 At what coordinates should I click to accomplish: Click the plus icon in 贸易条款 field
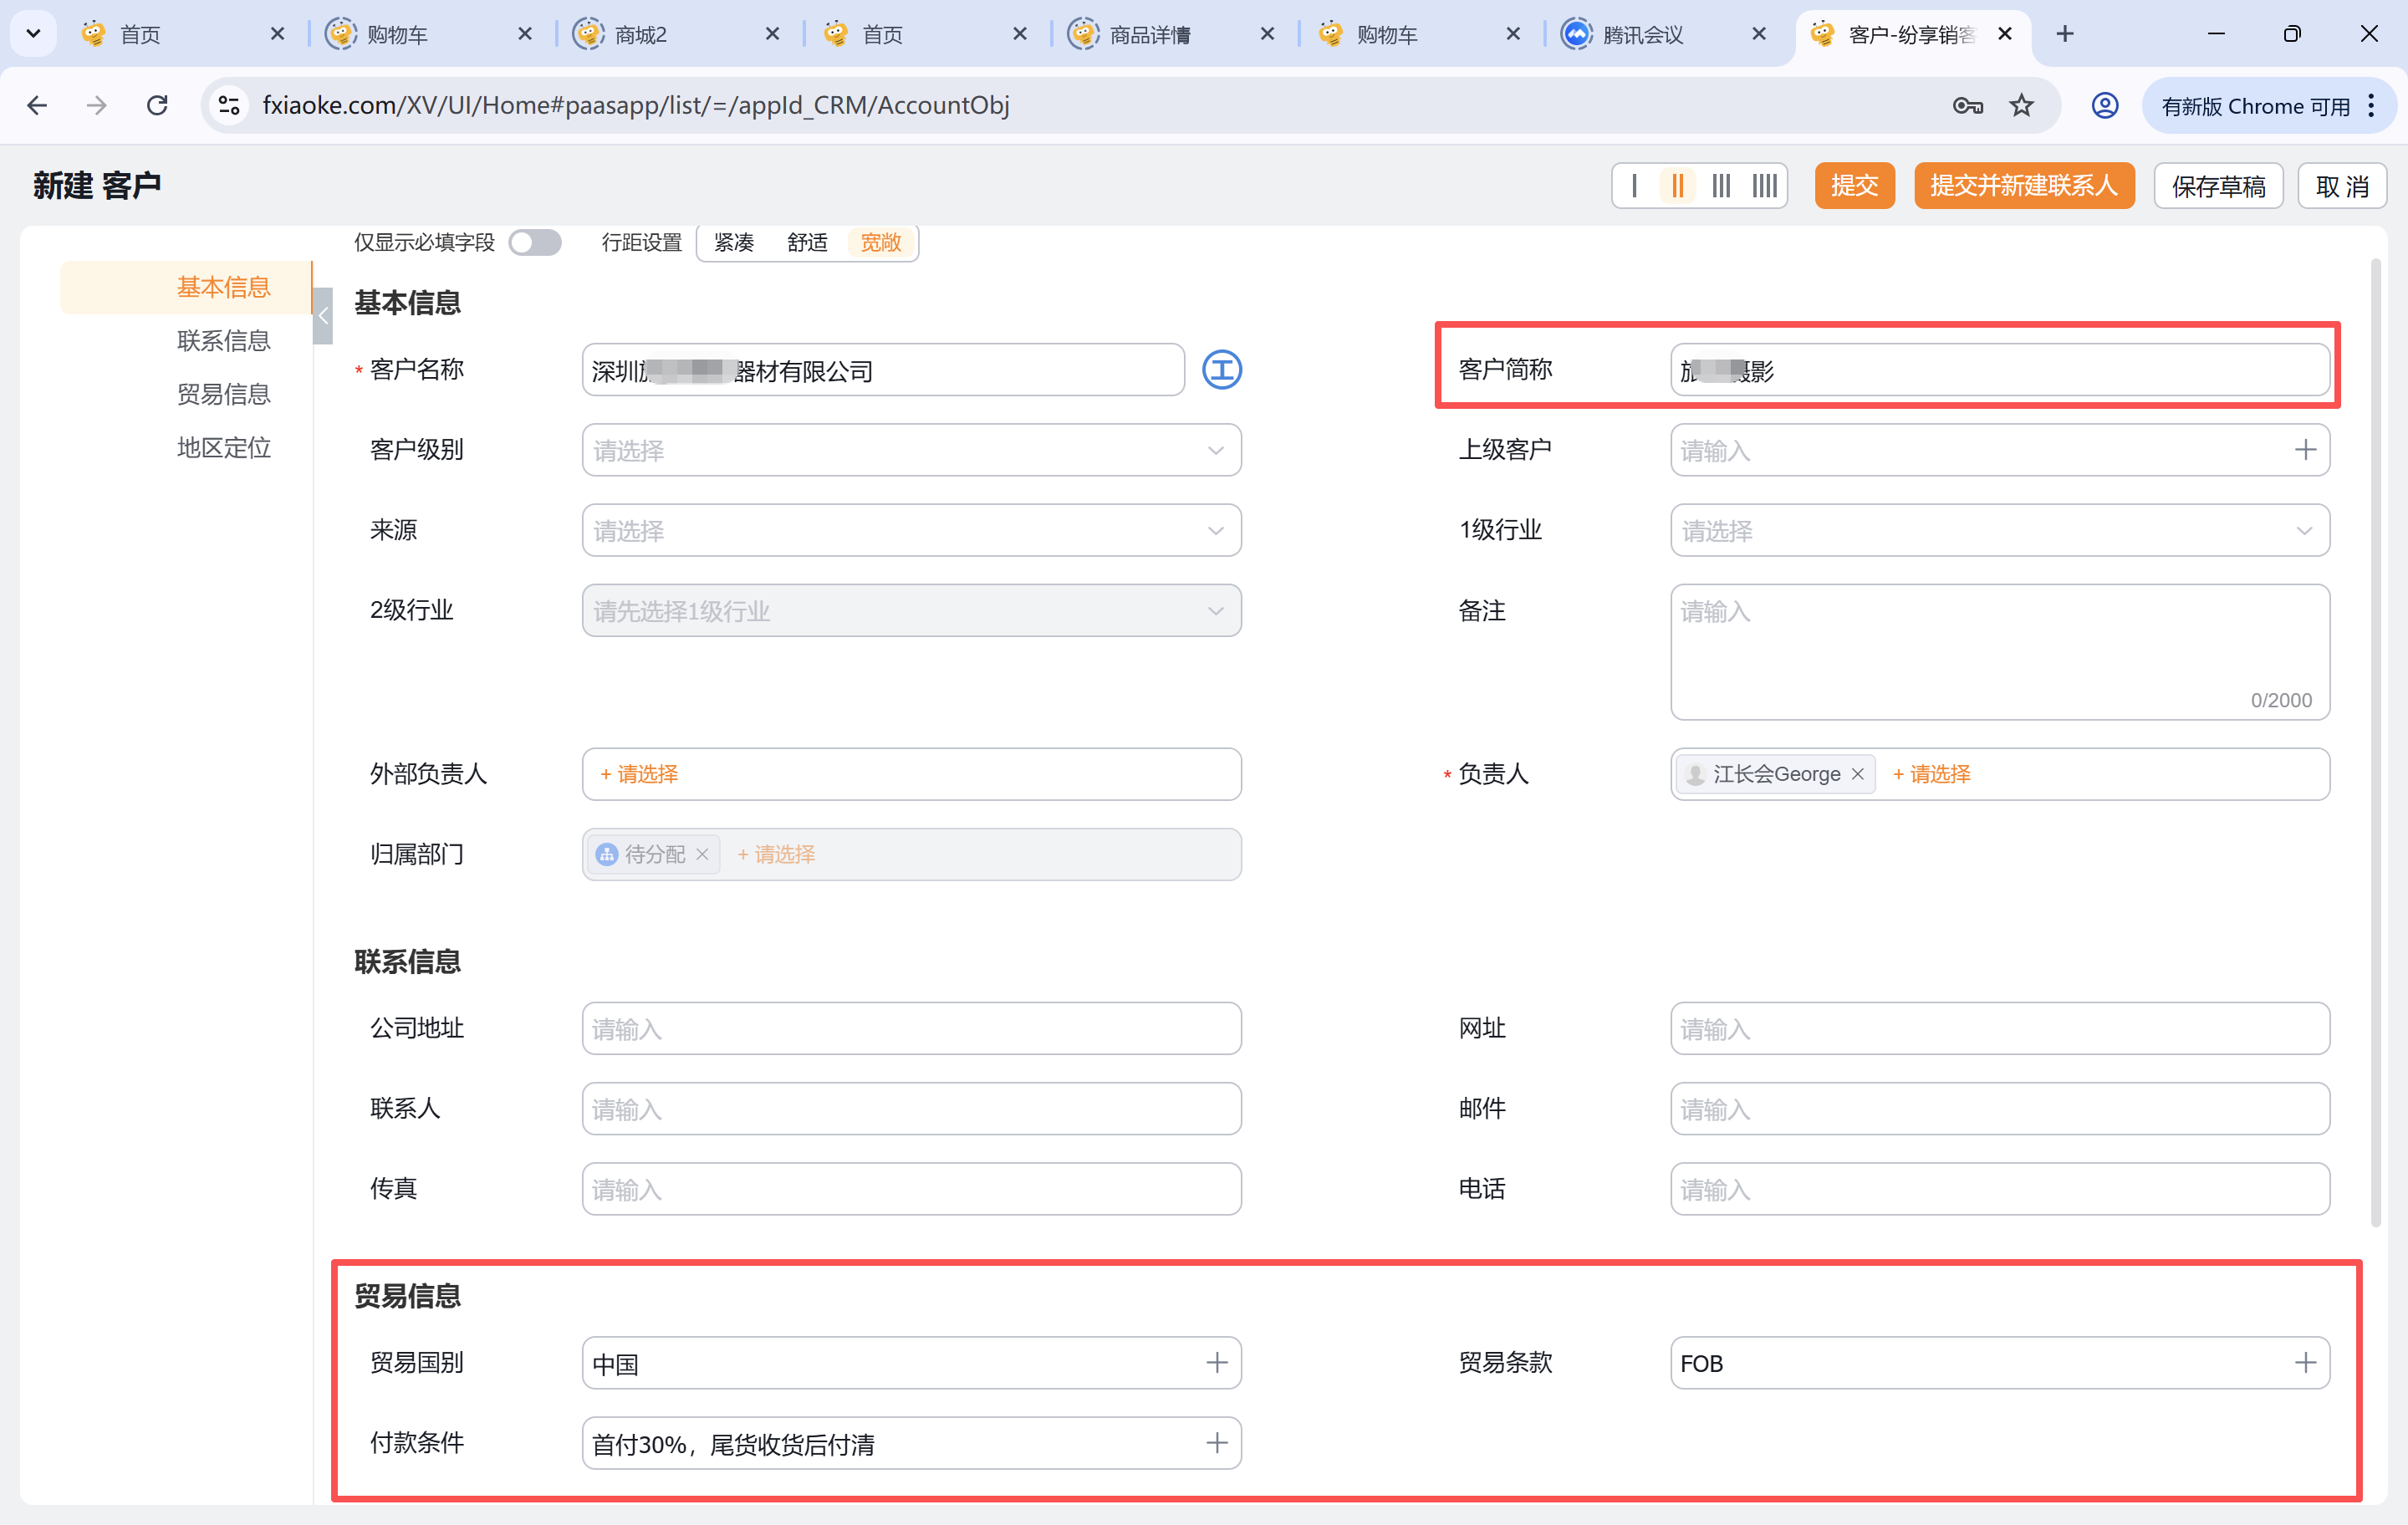coord(2305,1363)
